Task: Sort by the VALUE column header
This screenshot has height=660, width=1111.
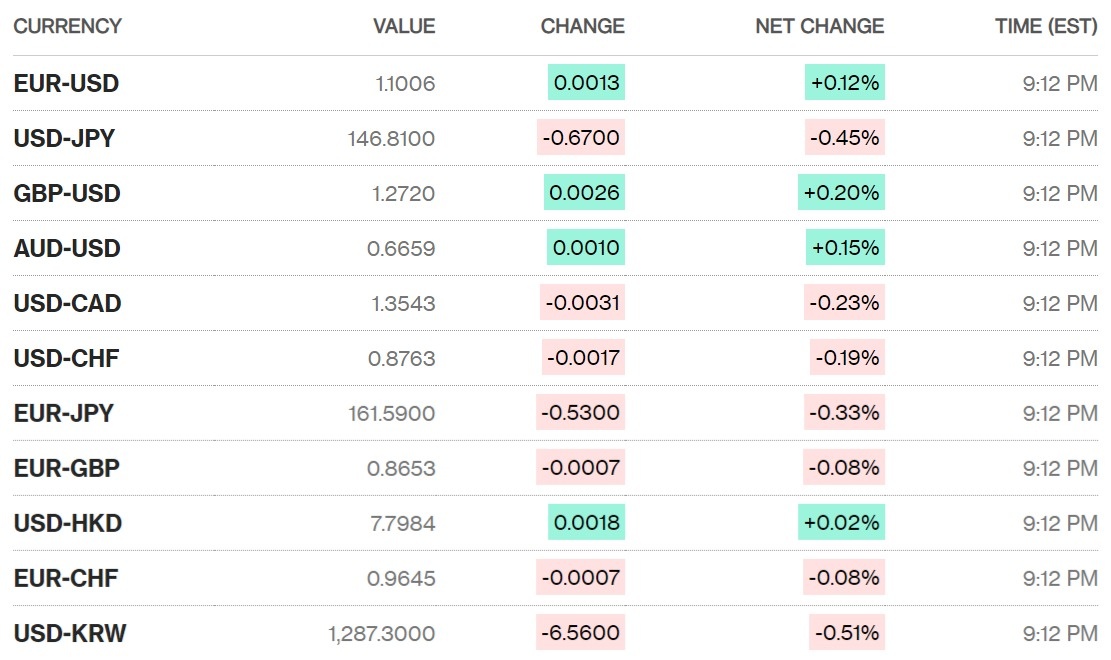Action: 404,26
